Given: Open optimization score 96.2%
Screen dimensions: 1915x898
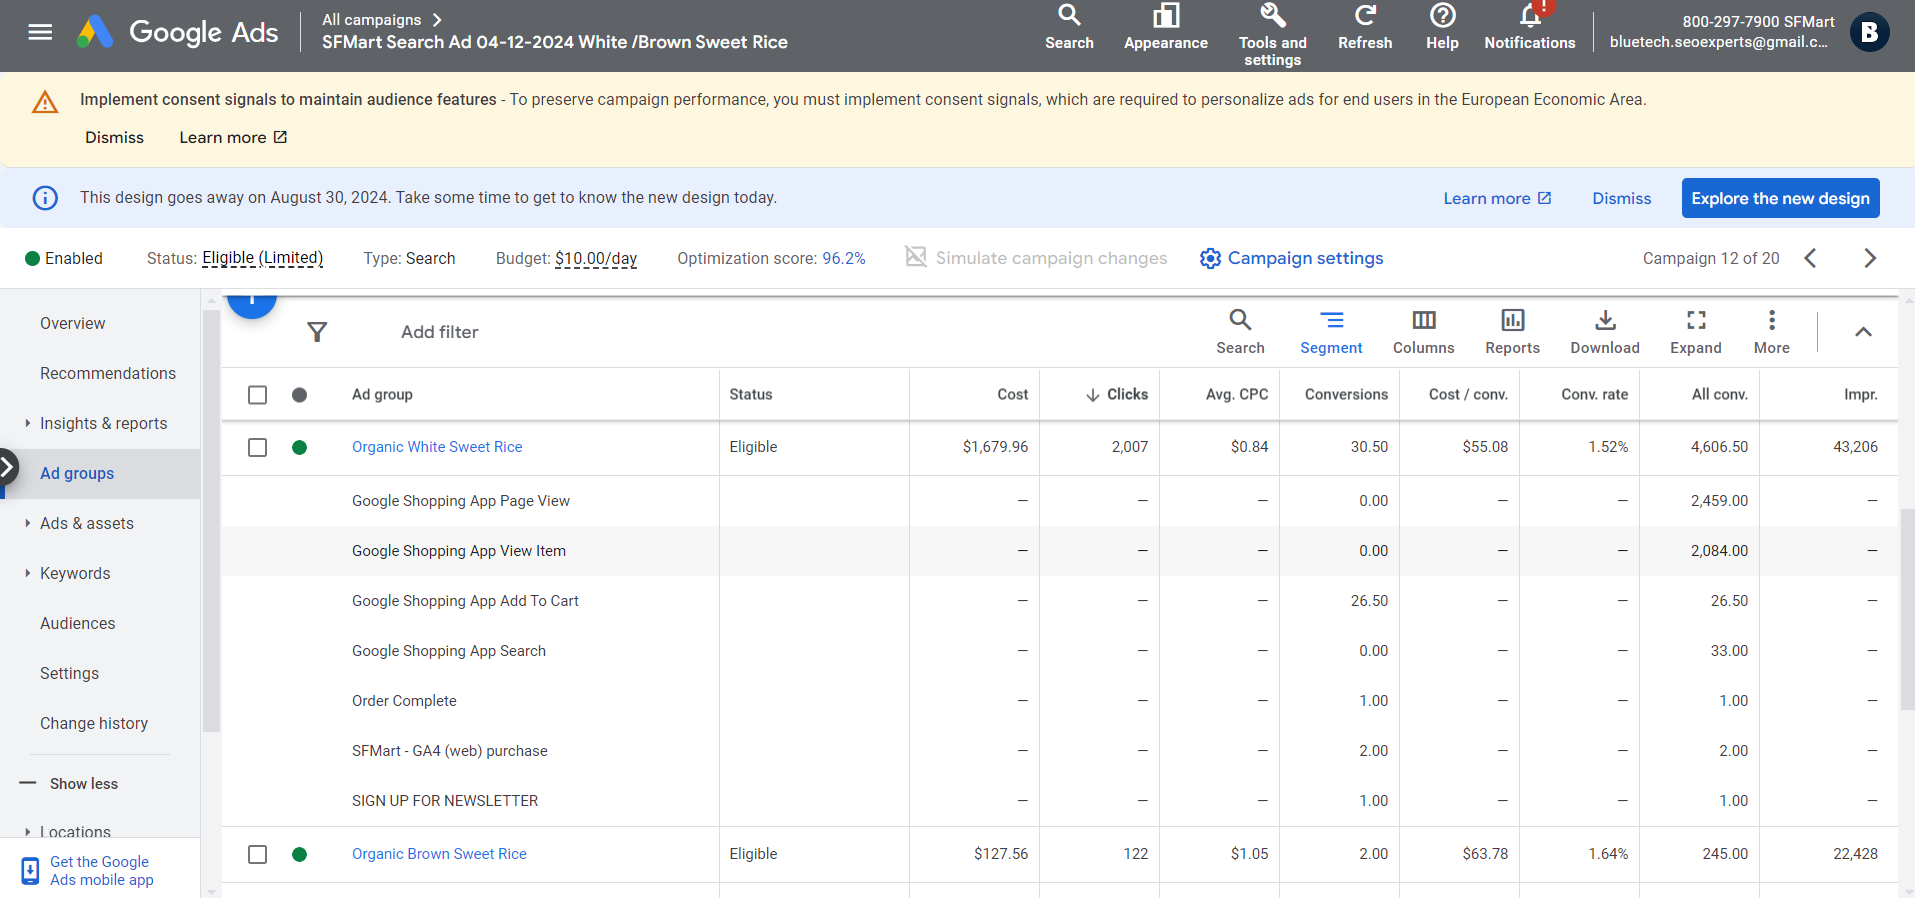Looking at the screenshot, I should pyautogui.click(x=844, y=258).
